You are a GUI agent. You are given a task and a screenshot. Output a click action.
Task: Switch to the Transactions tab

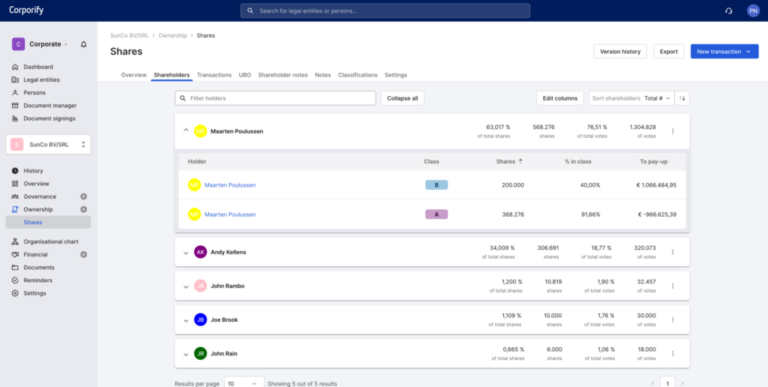click(x=214, y=75)
